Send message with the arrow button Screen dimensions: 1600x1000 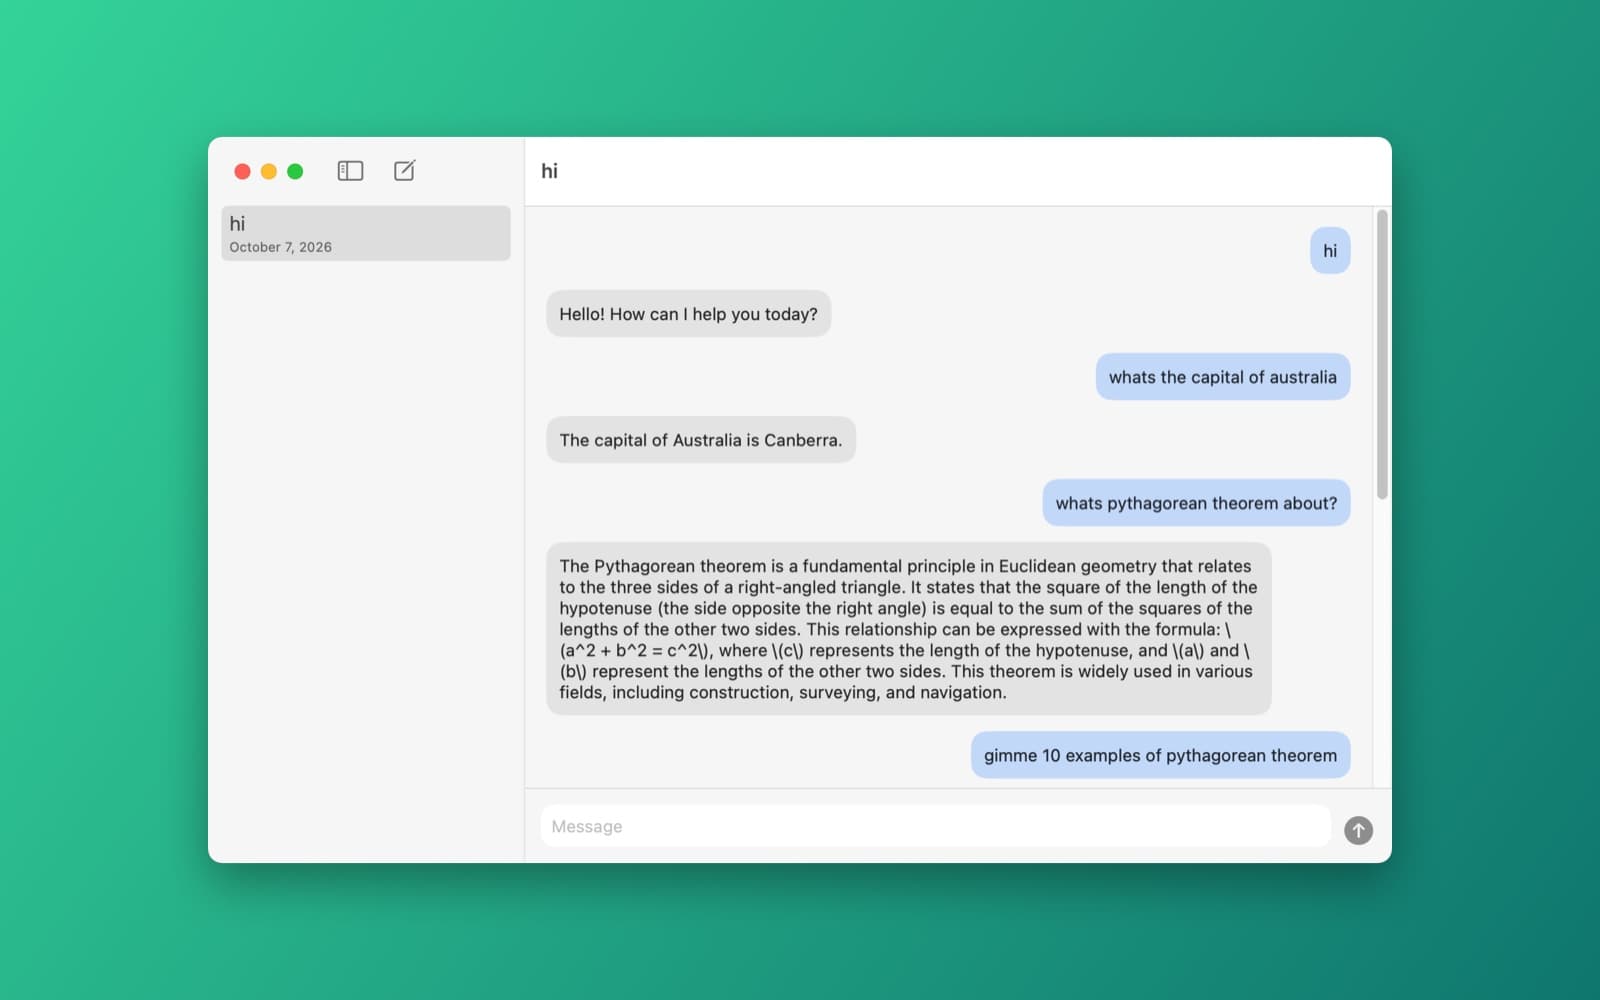(x=1358, y=830)
